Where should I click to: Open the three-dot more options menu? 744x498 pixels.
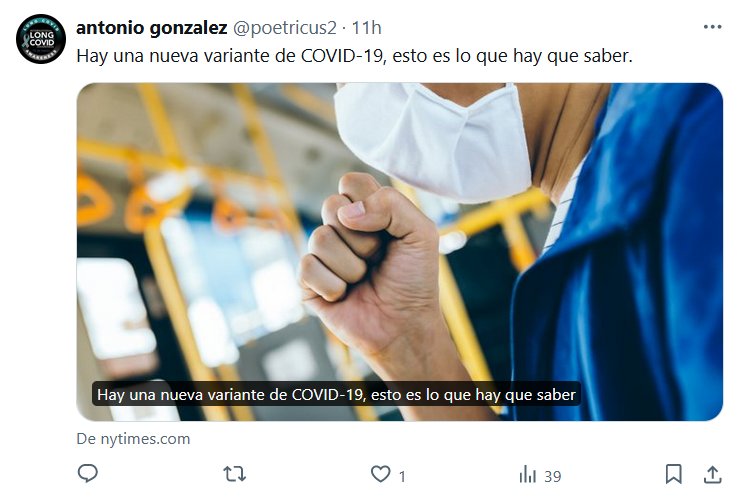712,27
